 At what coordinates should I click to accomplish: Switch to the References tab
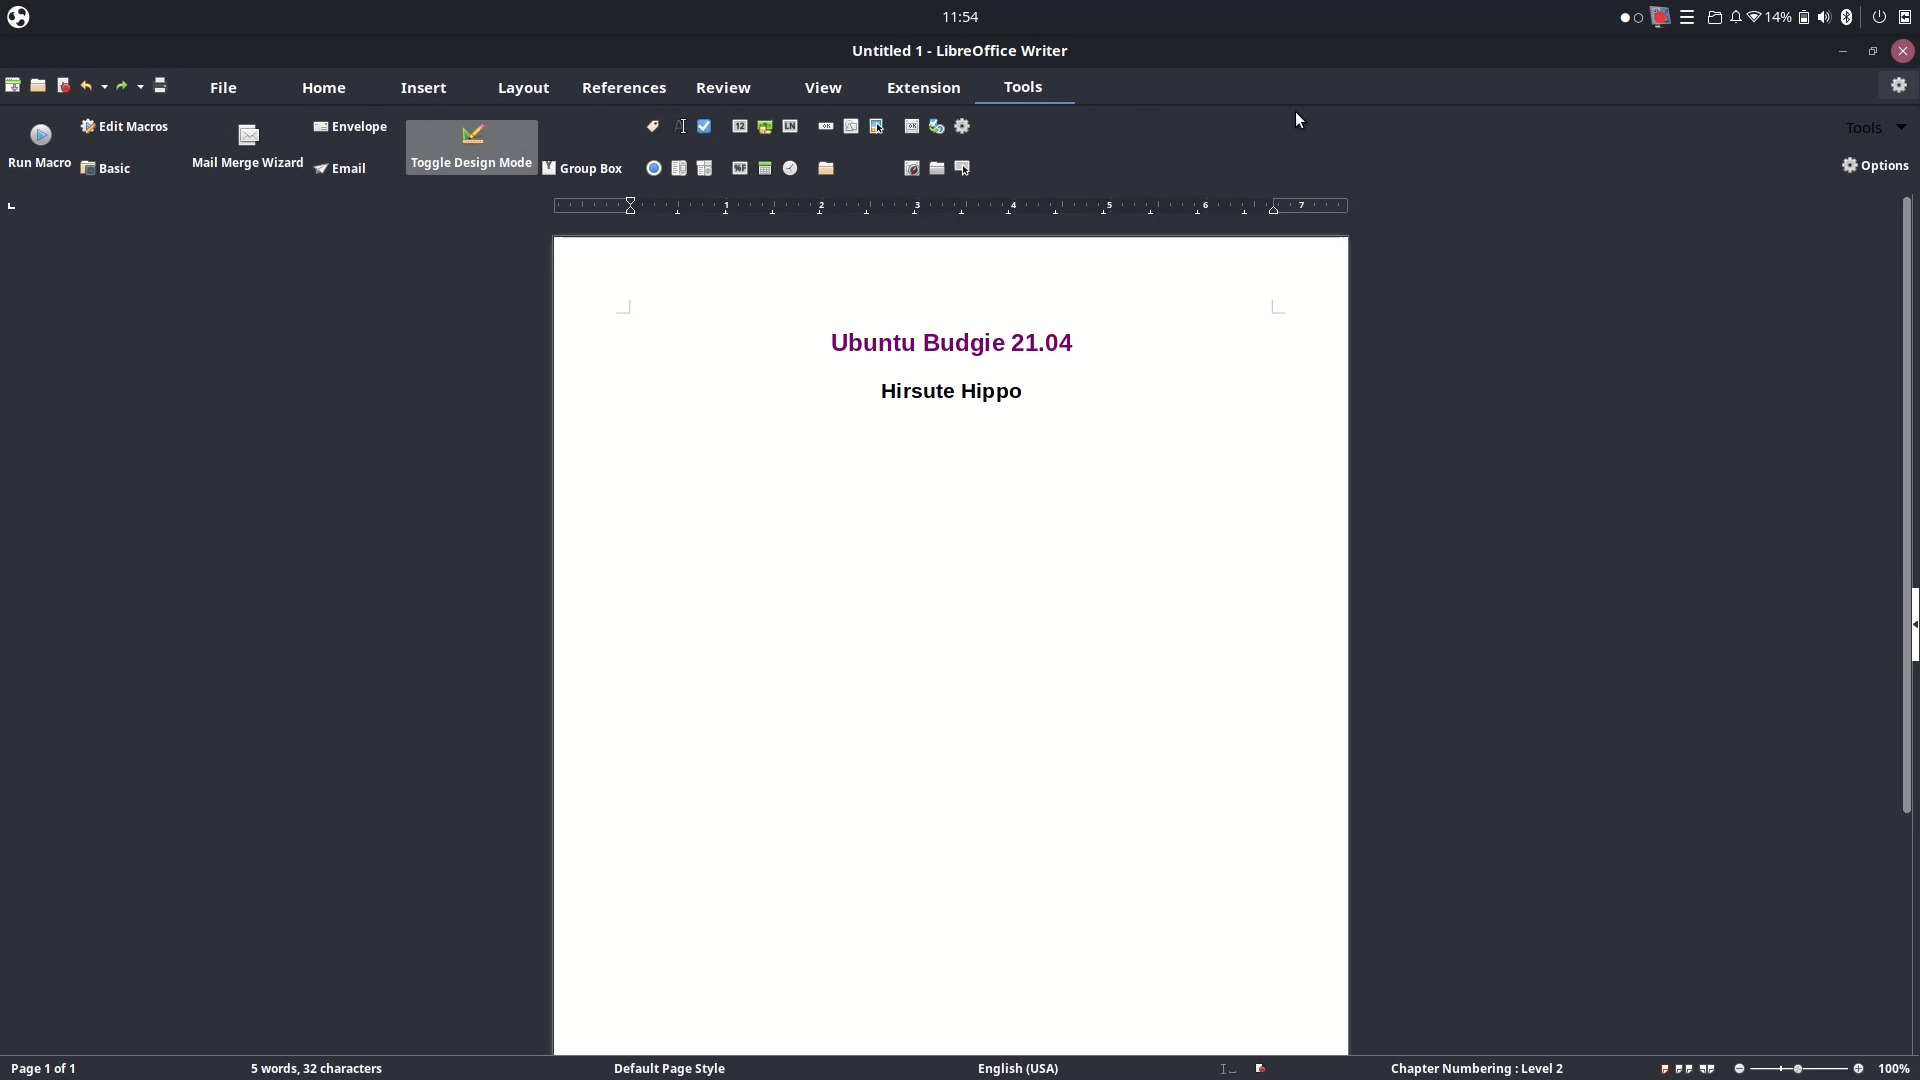pyautogui.click(x=624, y=88)
